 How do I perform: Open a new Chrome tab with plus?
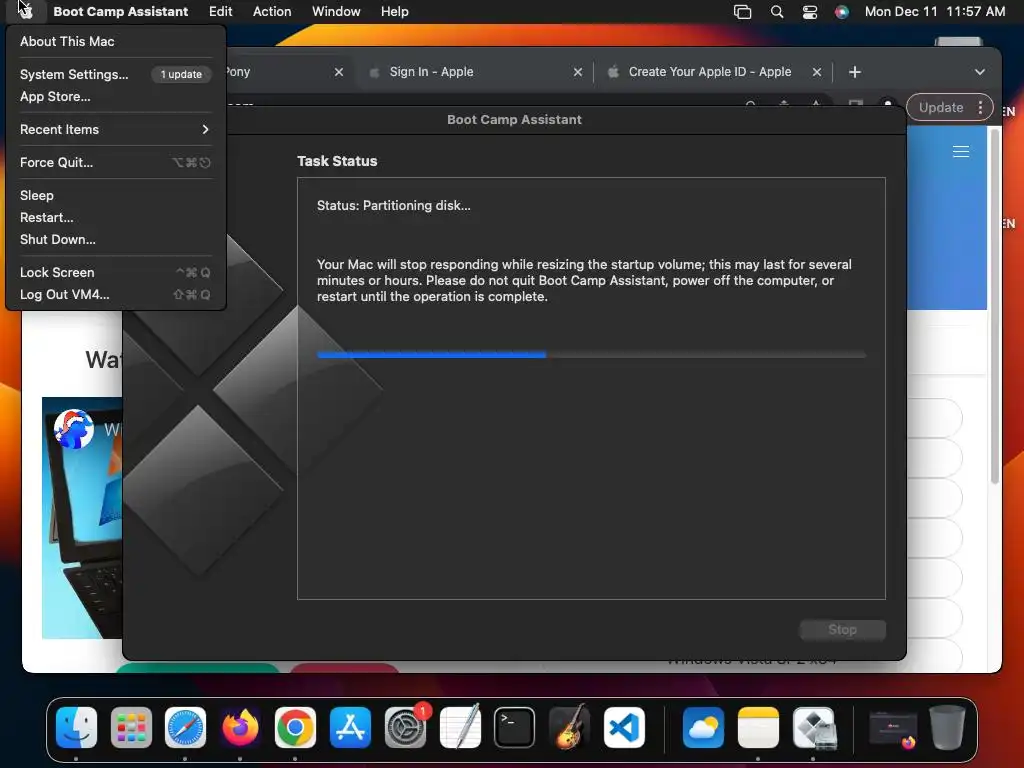click(x=855, y=72)
